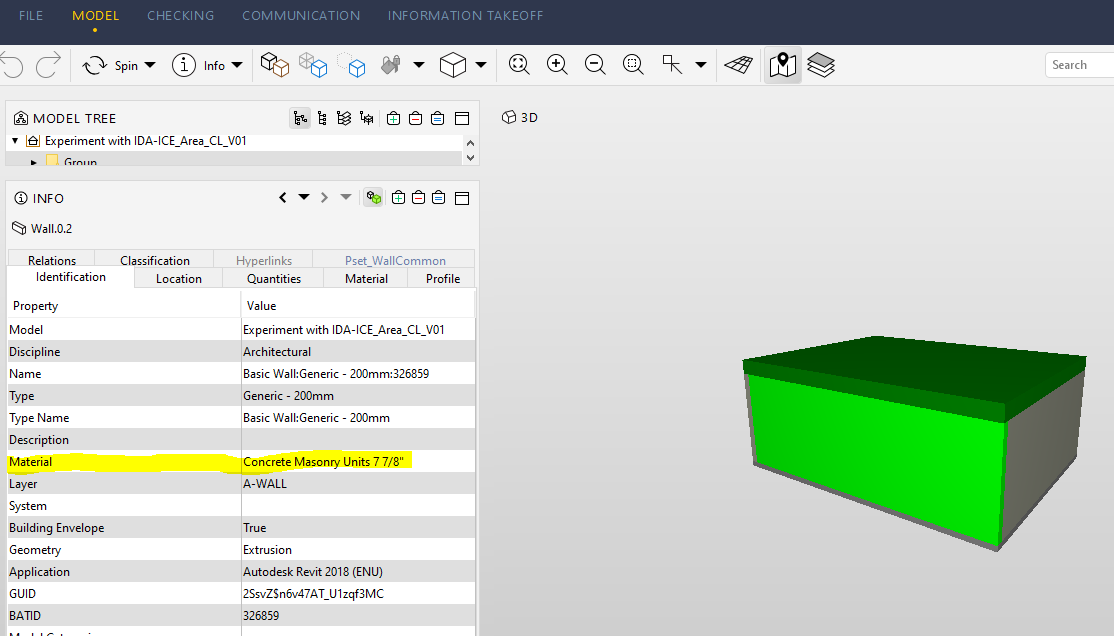Screen dimensions: 1114x636
Task: Enable walk mode via the footprints icon
Action: pyautogui.click(x=783, y=64)
